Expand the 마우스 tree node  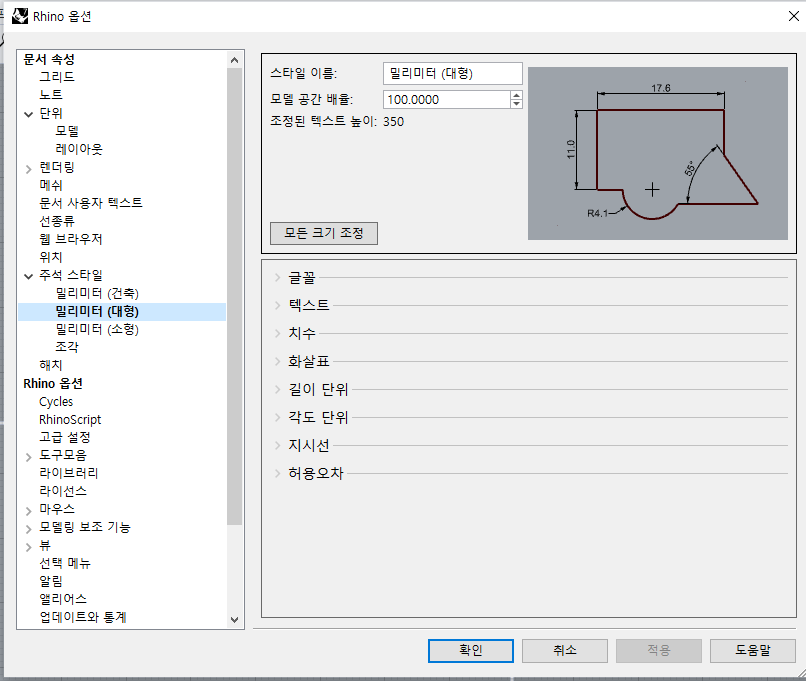(29, 510)
